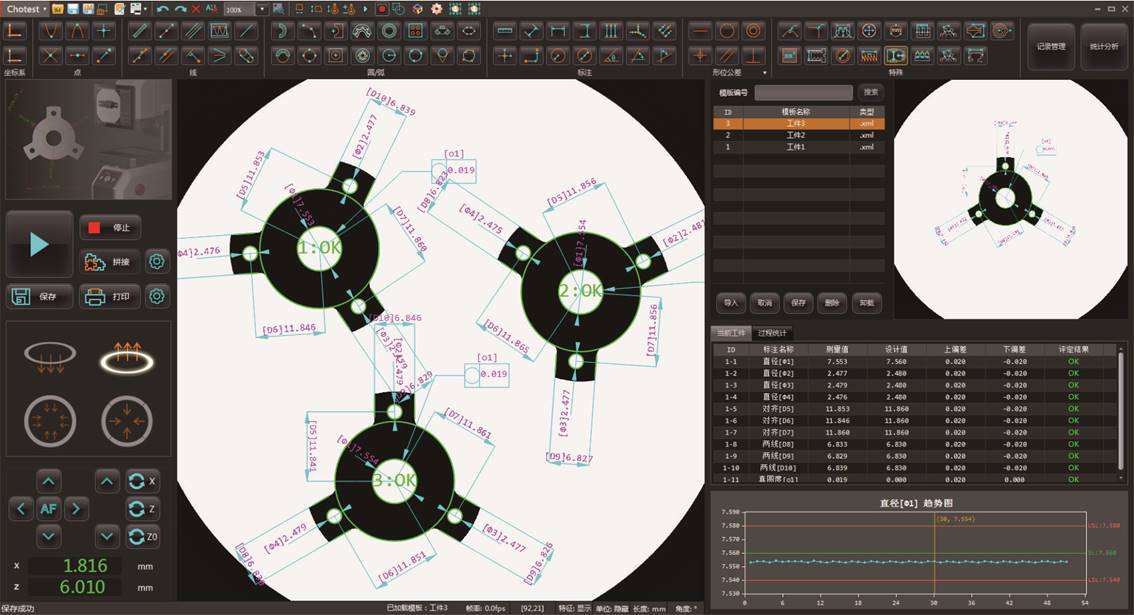
Task: Select template row 工件3
Action: (x=798, y=124)
